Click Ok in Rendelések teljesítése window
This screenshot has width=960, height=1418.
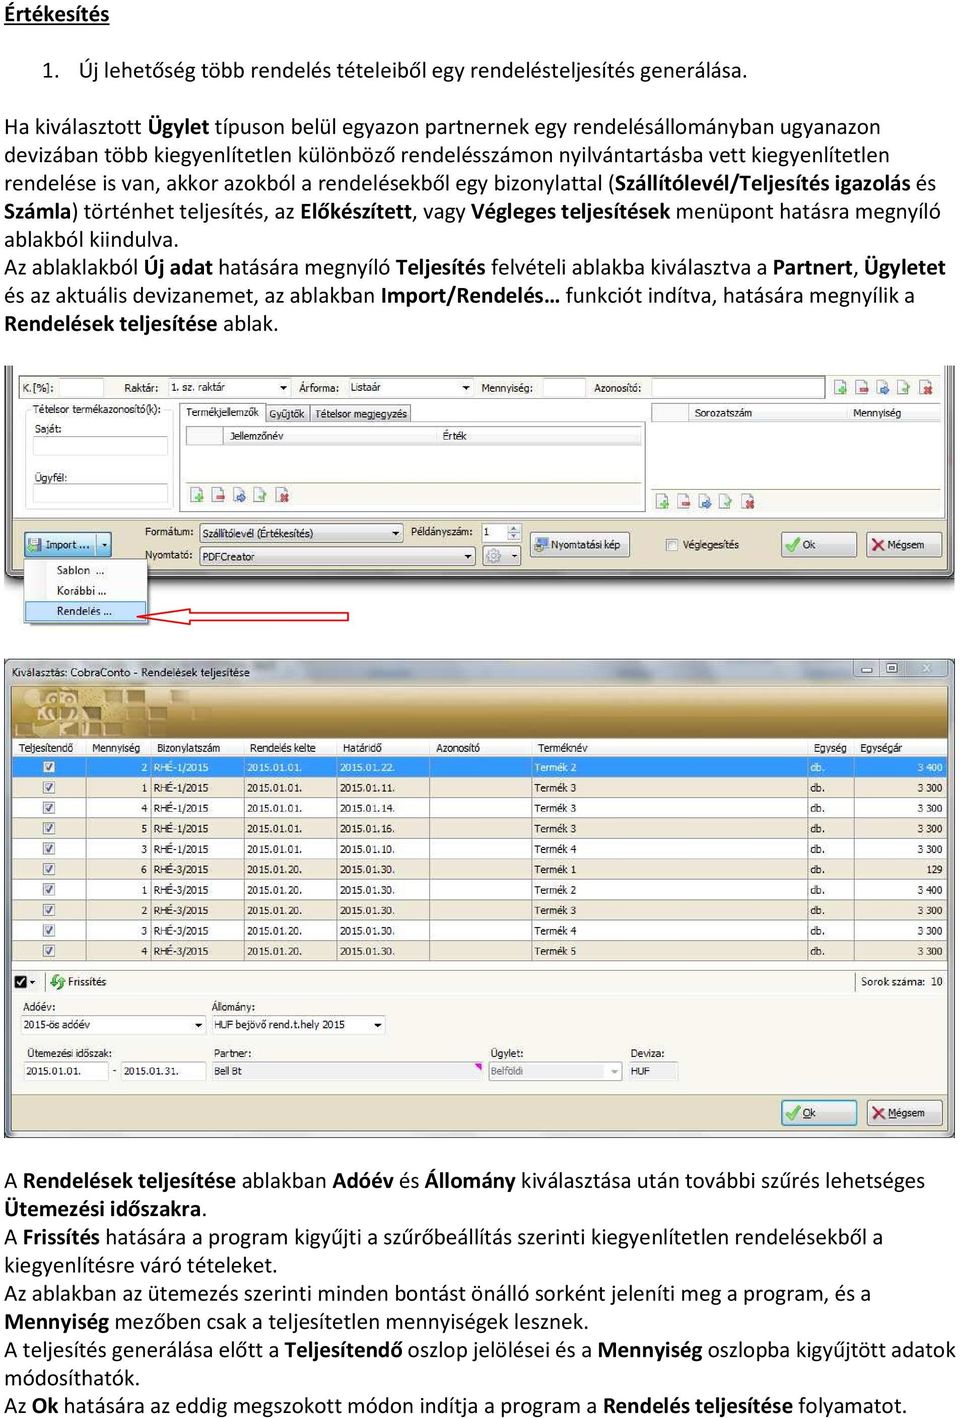(819, 1113)
